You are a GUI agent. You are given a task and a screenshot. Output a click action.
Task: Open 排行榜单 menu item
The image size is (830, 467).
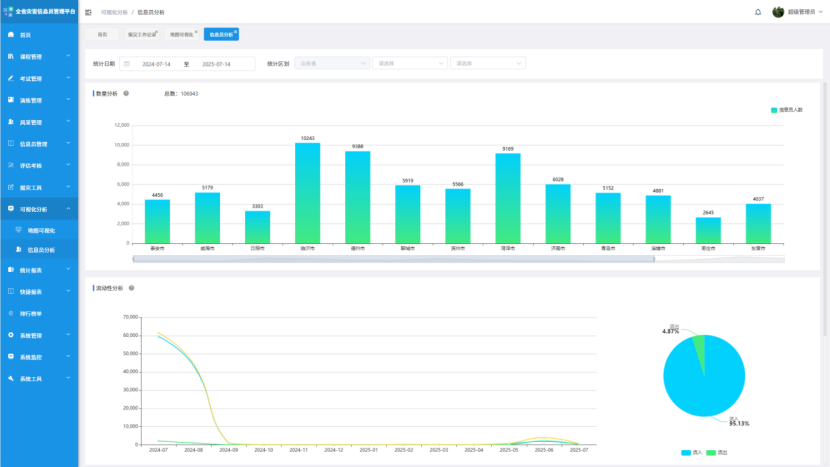point(31,313)
